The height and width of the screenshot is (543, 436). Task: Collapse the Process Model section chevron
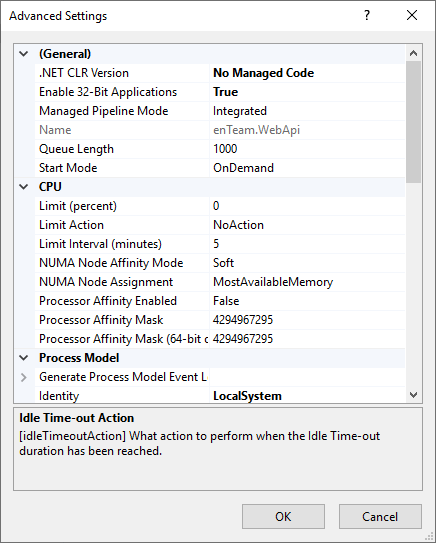pyautogui.click(x=24, y=358)
